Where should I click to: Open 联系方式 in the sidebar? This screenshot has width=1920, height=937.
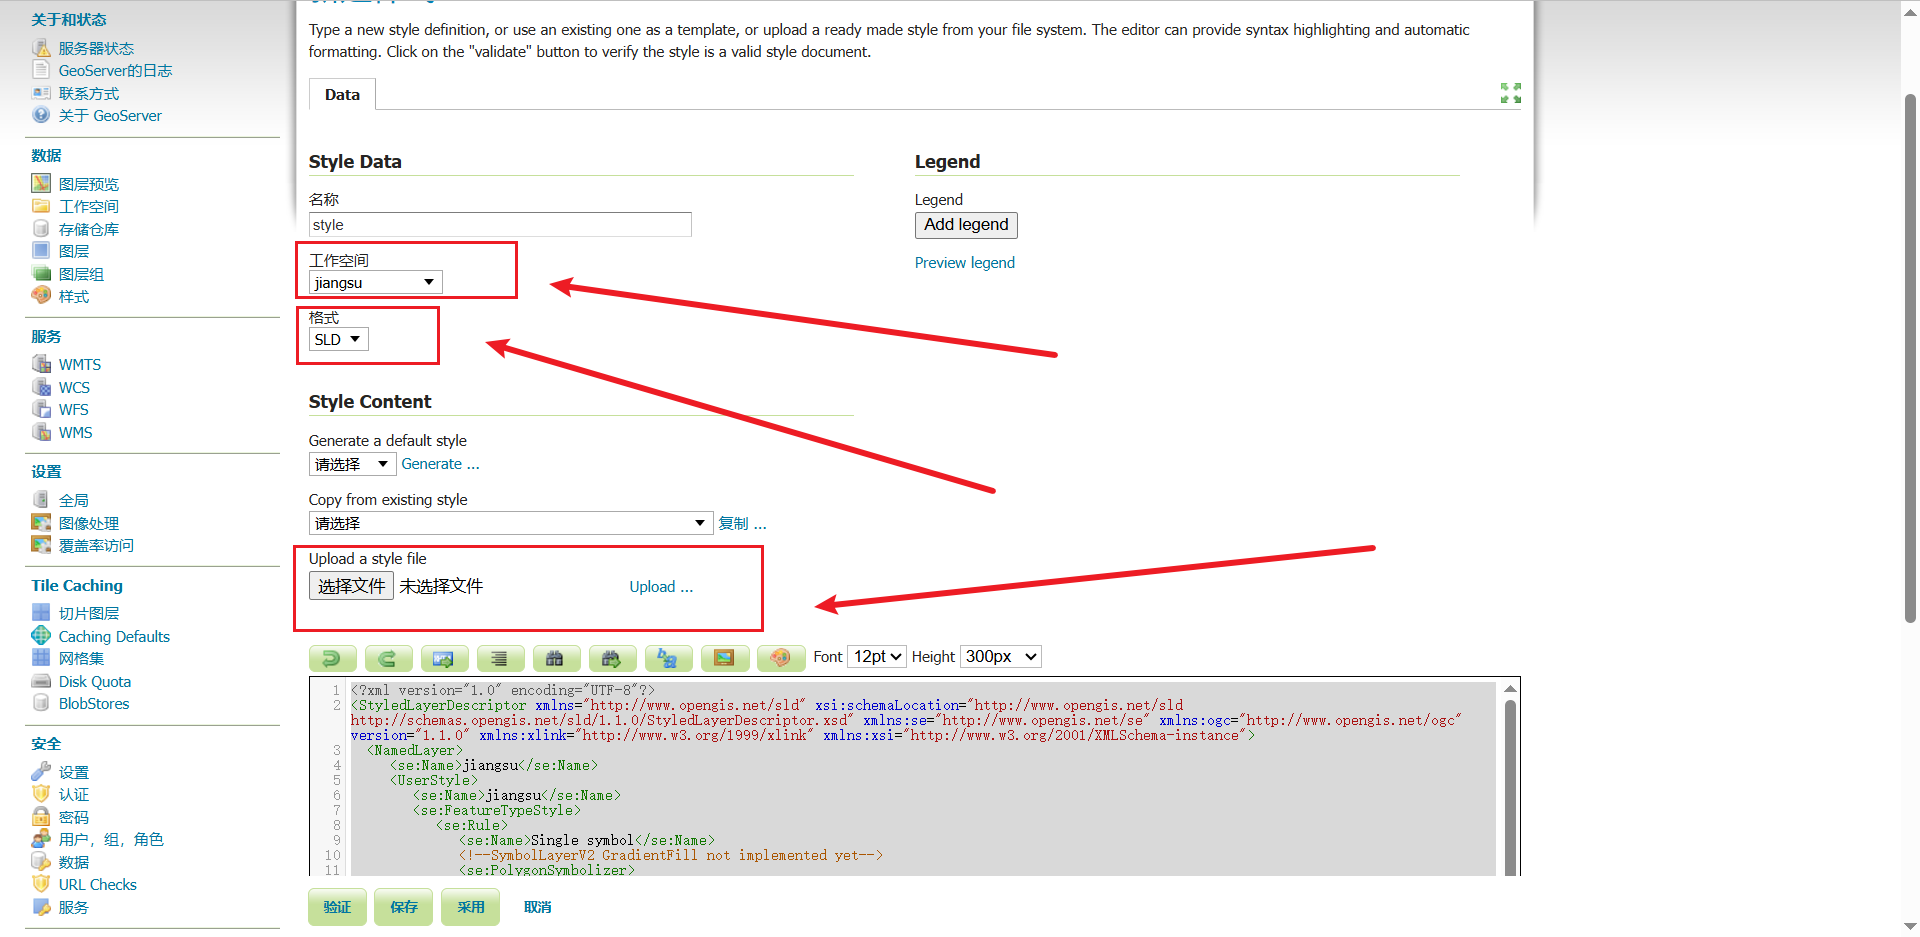click(x=89, y=93)
